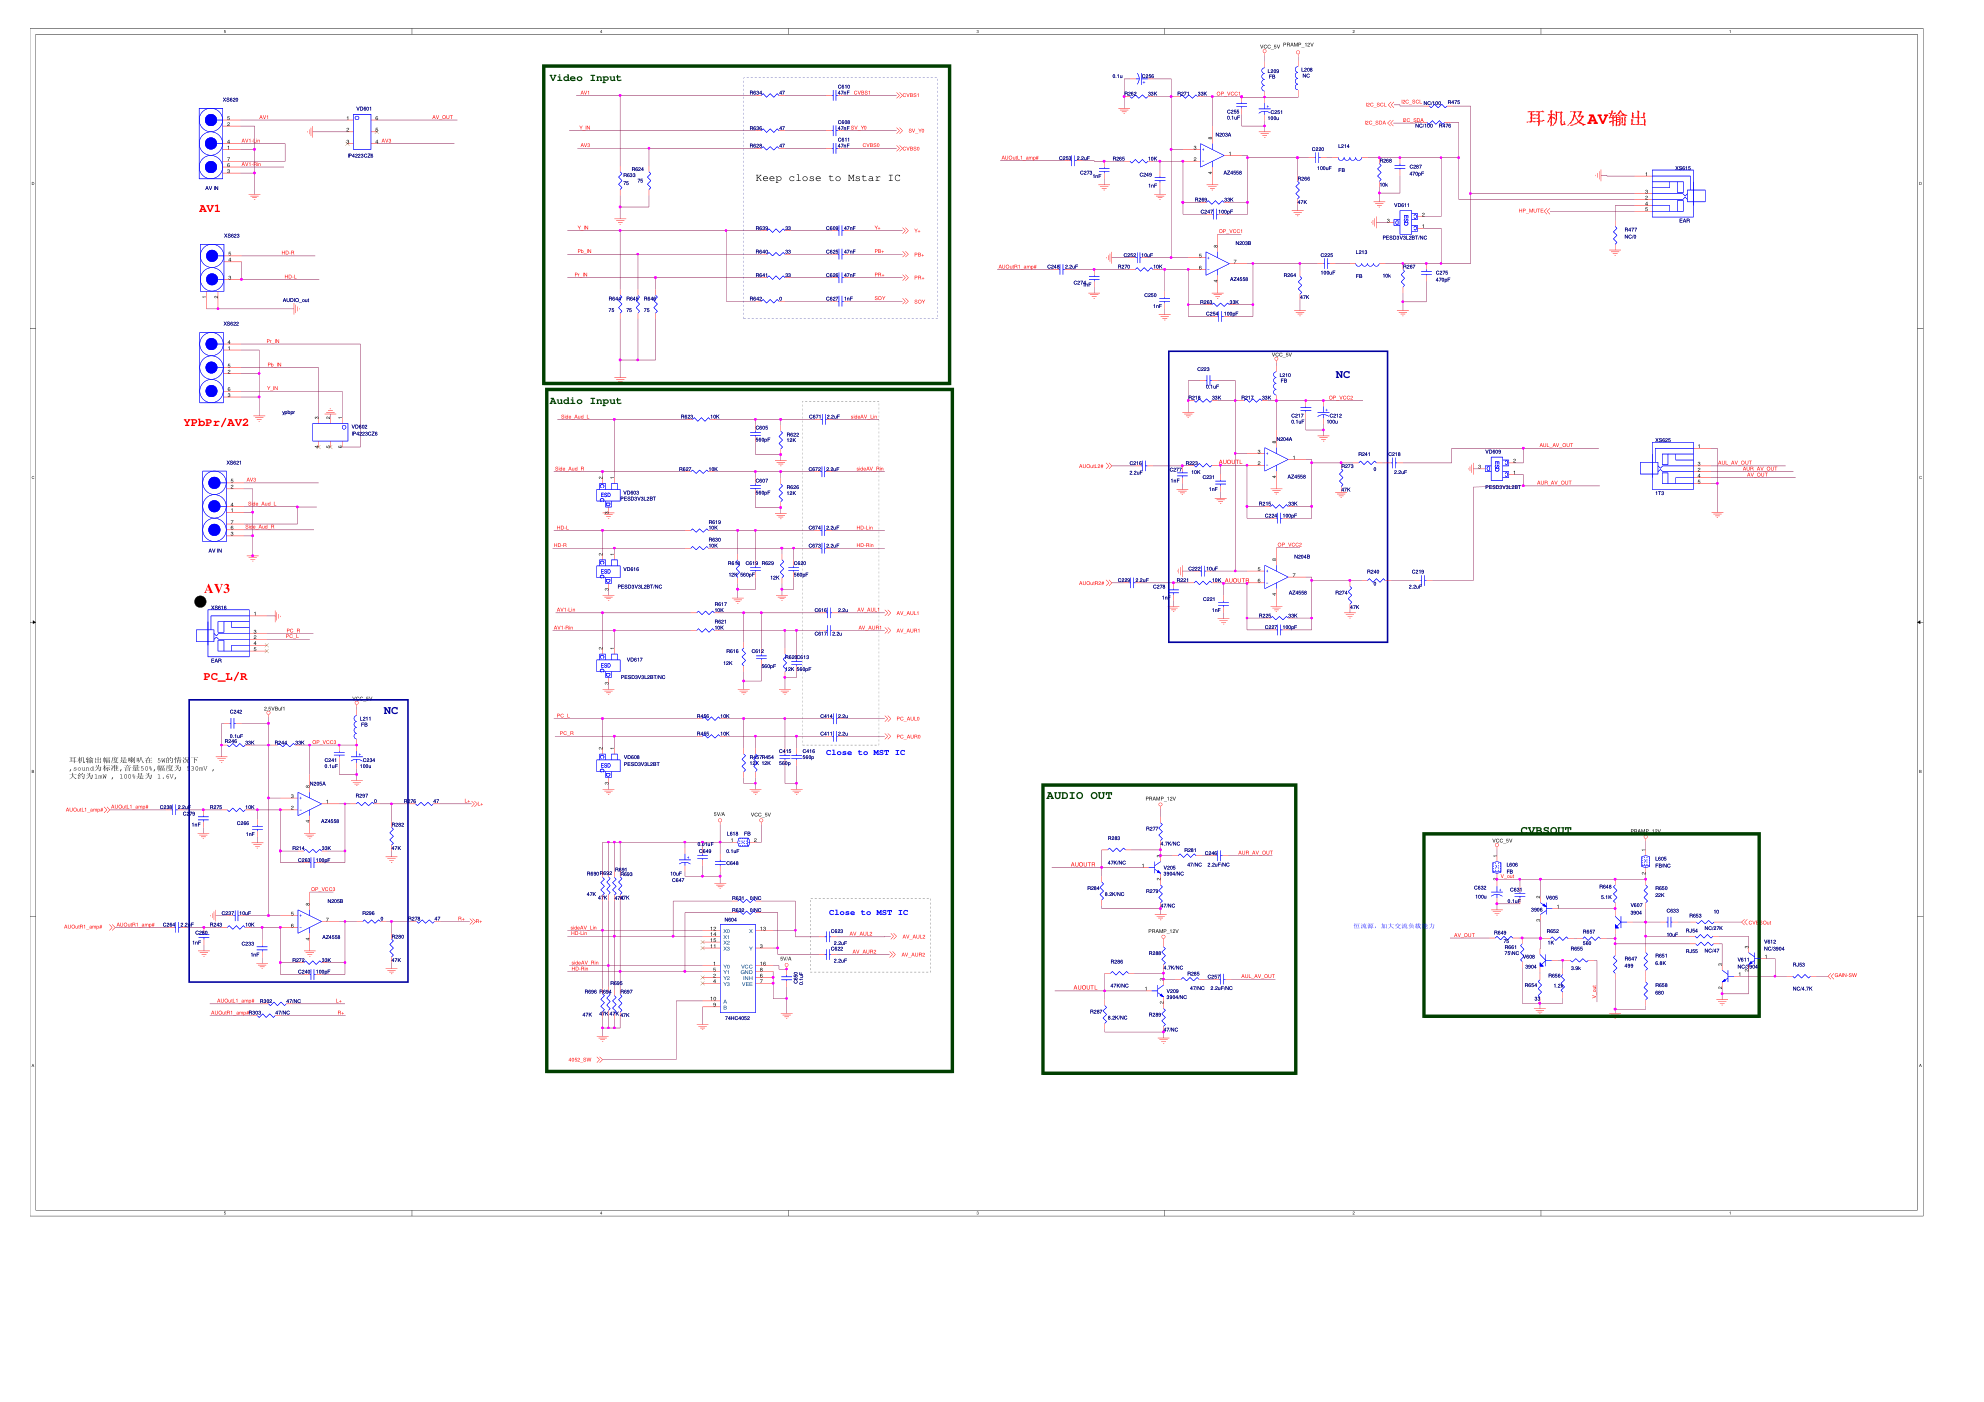Click the XS620 AV1 triple RCA connector
1984x1402 pixels.
[x=211, y=144]
